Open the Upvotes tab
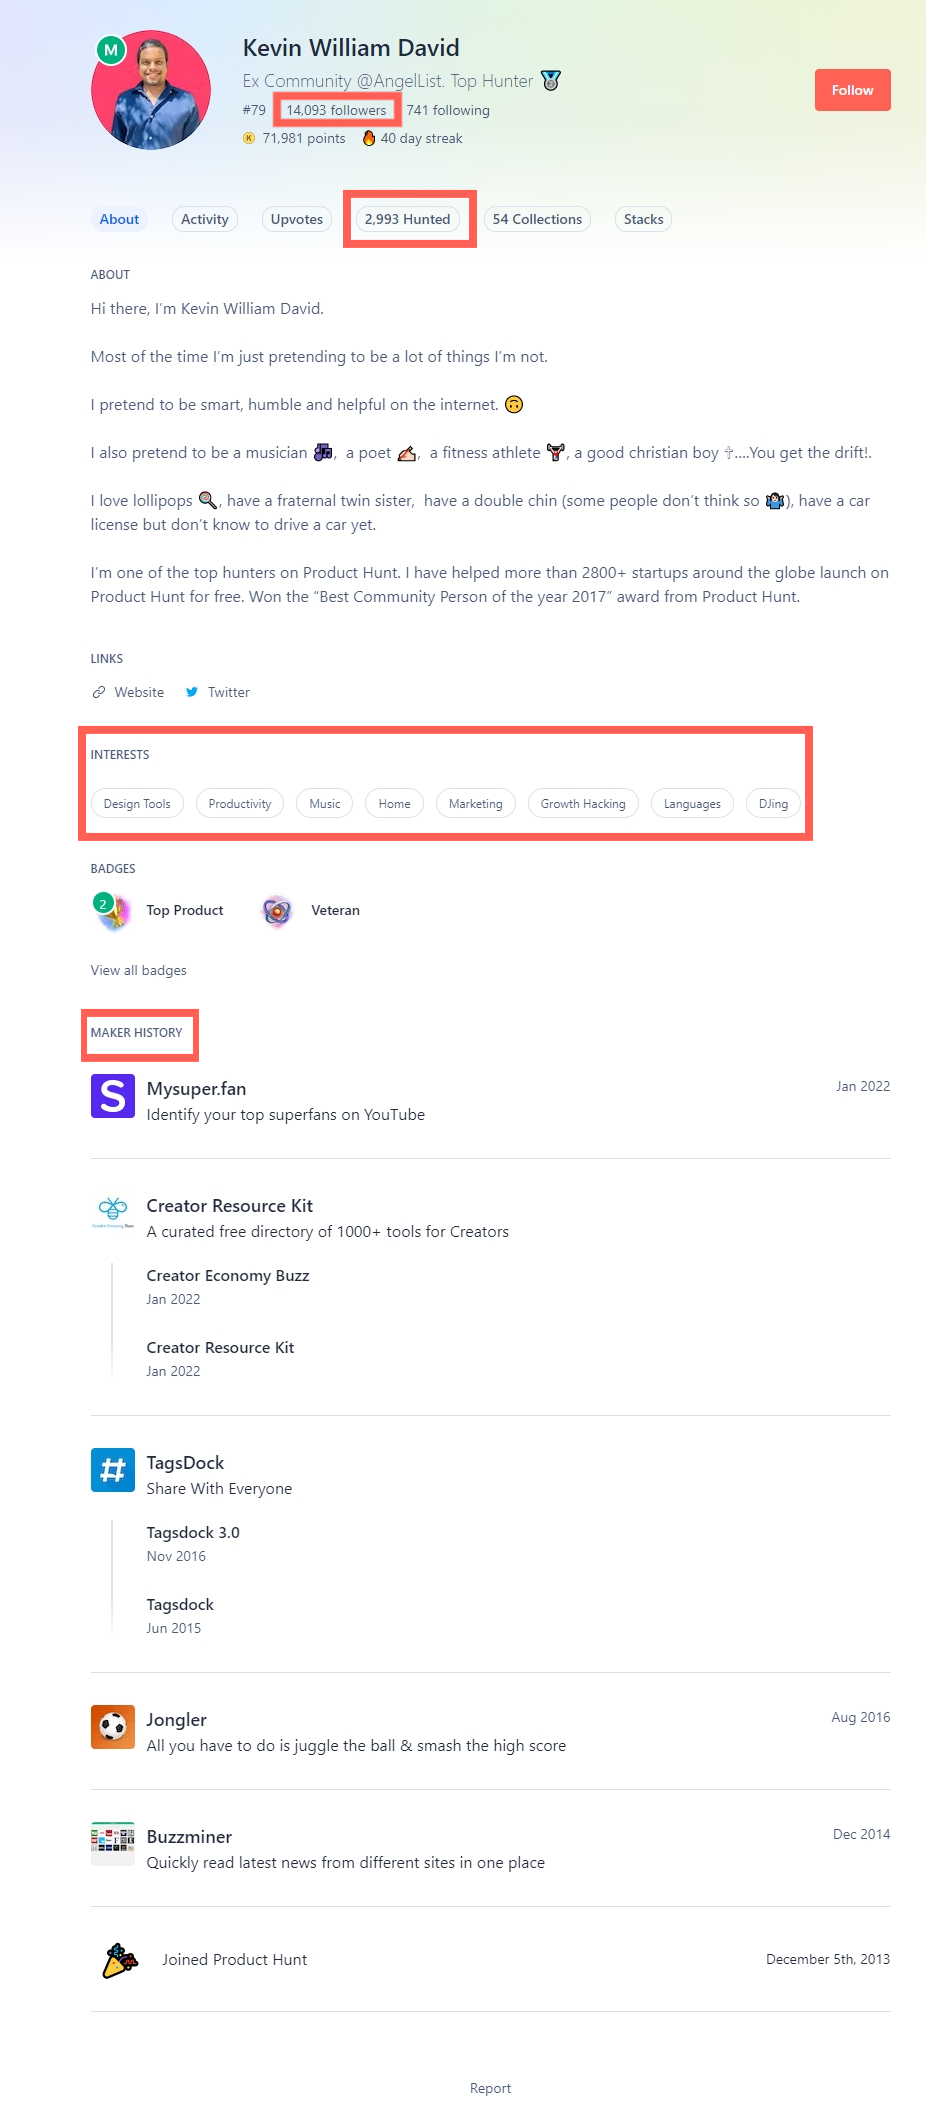The height and width of the screenshot is (2115, 926). [x=297, y=219]
